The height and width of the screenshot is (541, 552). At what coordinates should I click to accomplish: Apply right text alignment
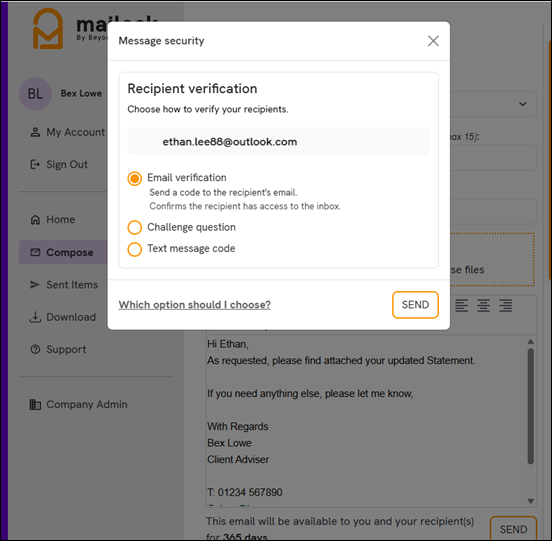506,305
